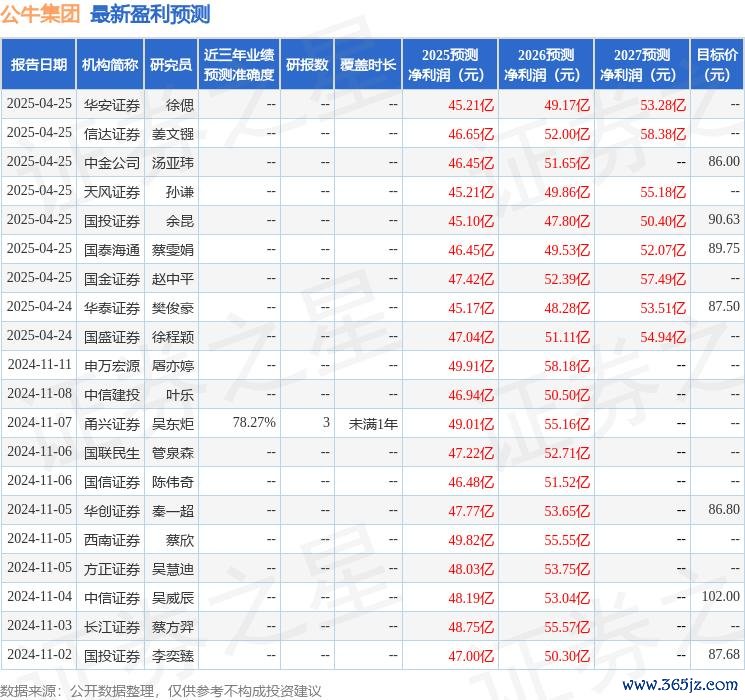This screenshot has width=745, height=700.
Task: Click the 最新盈利预测 heading
Action: click(x=150, y=14)
